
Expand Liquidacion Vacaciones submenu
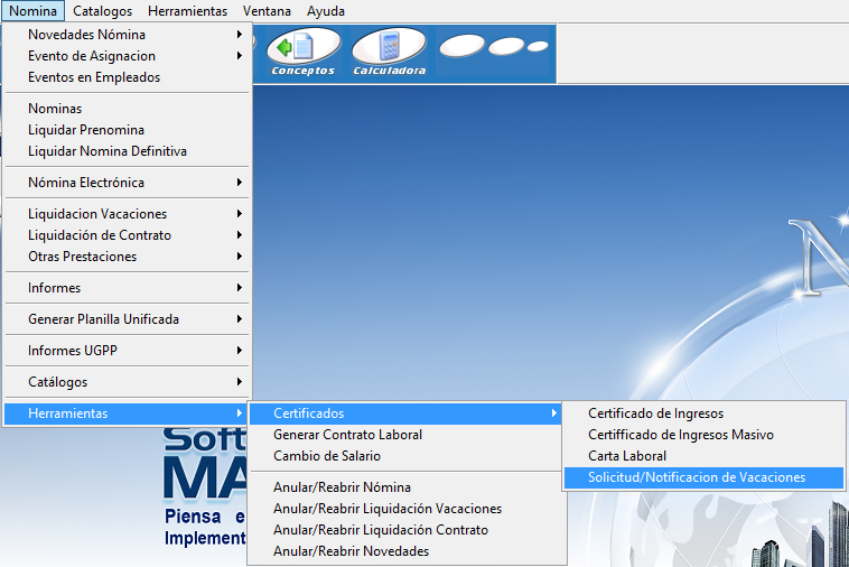(x=127, y=214)
